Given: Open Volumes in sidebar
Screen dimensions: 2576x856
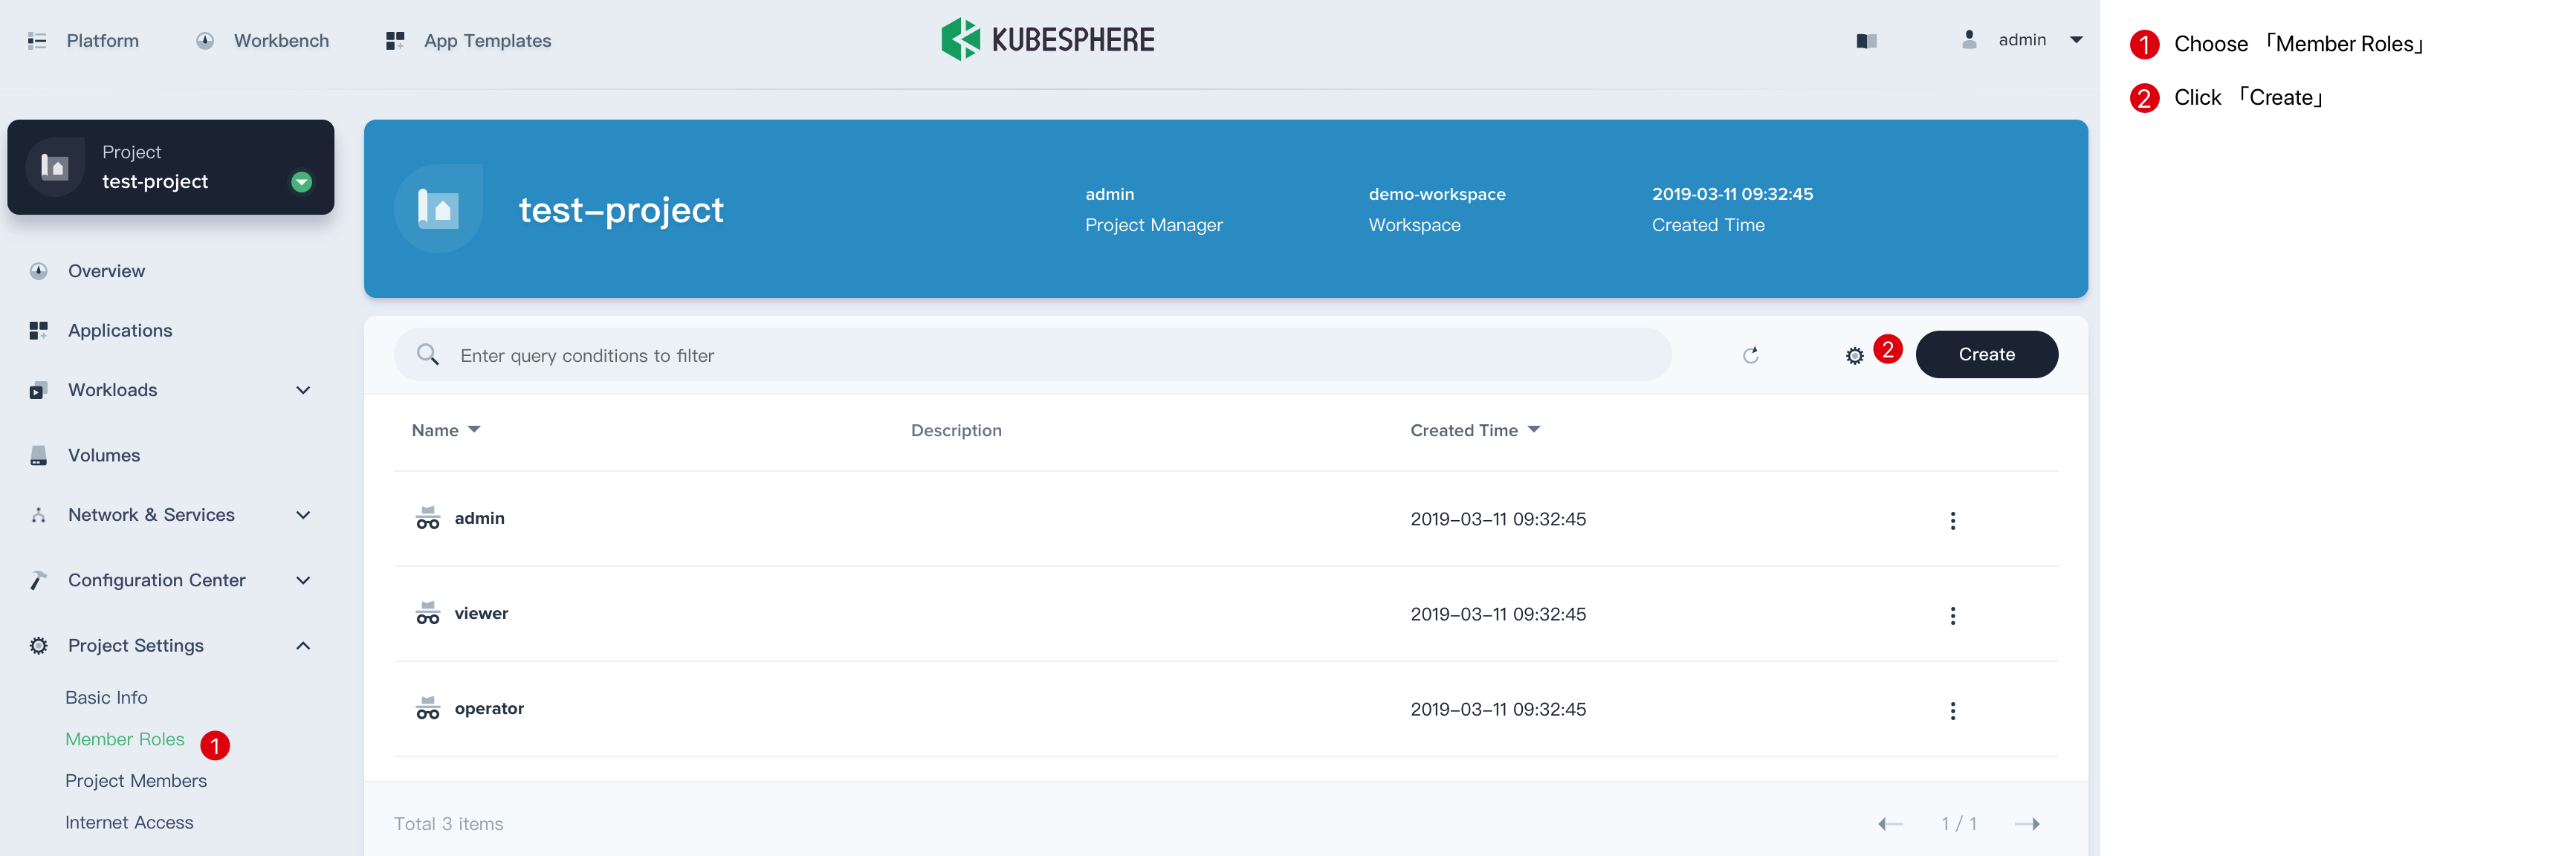Looking at the screenshot, I should pyautogui.click(x=104, y=455).
